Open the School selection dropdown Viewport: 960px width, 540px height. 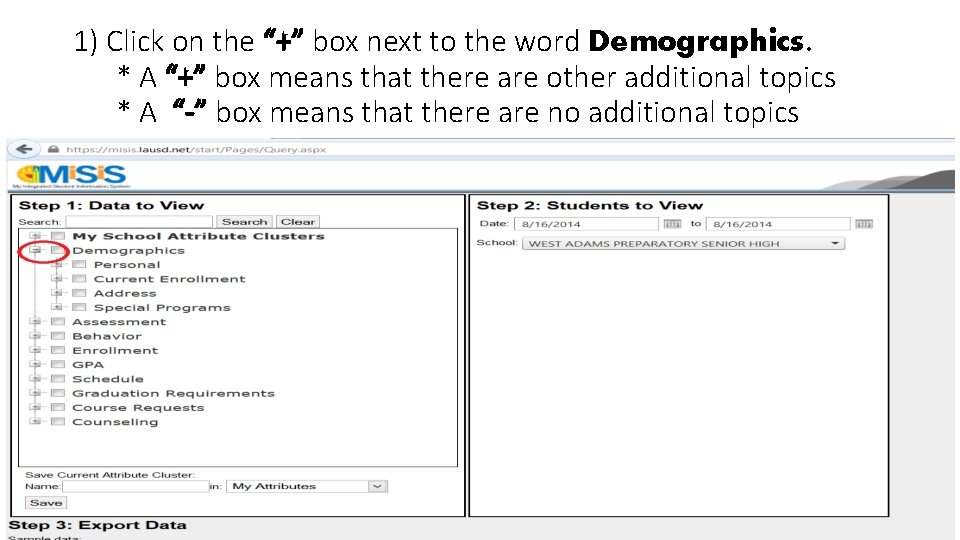coord(683,244)
